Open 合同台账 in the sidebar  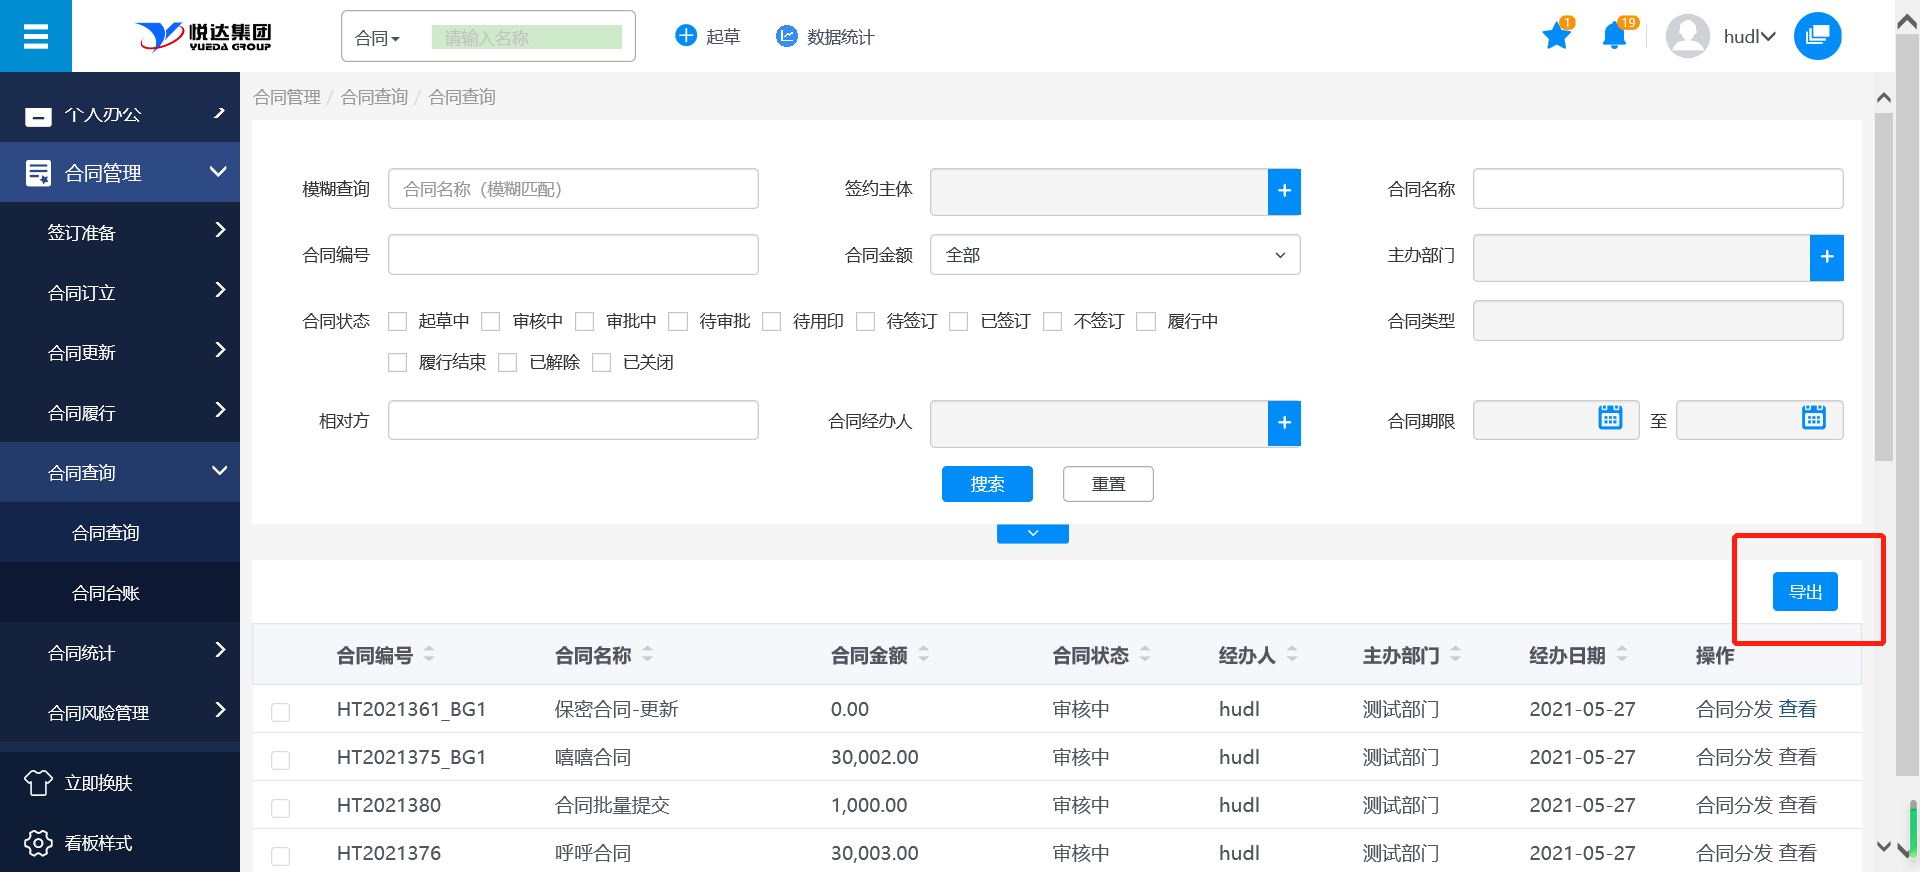[x=106, y=593]
